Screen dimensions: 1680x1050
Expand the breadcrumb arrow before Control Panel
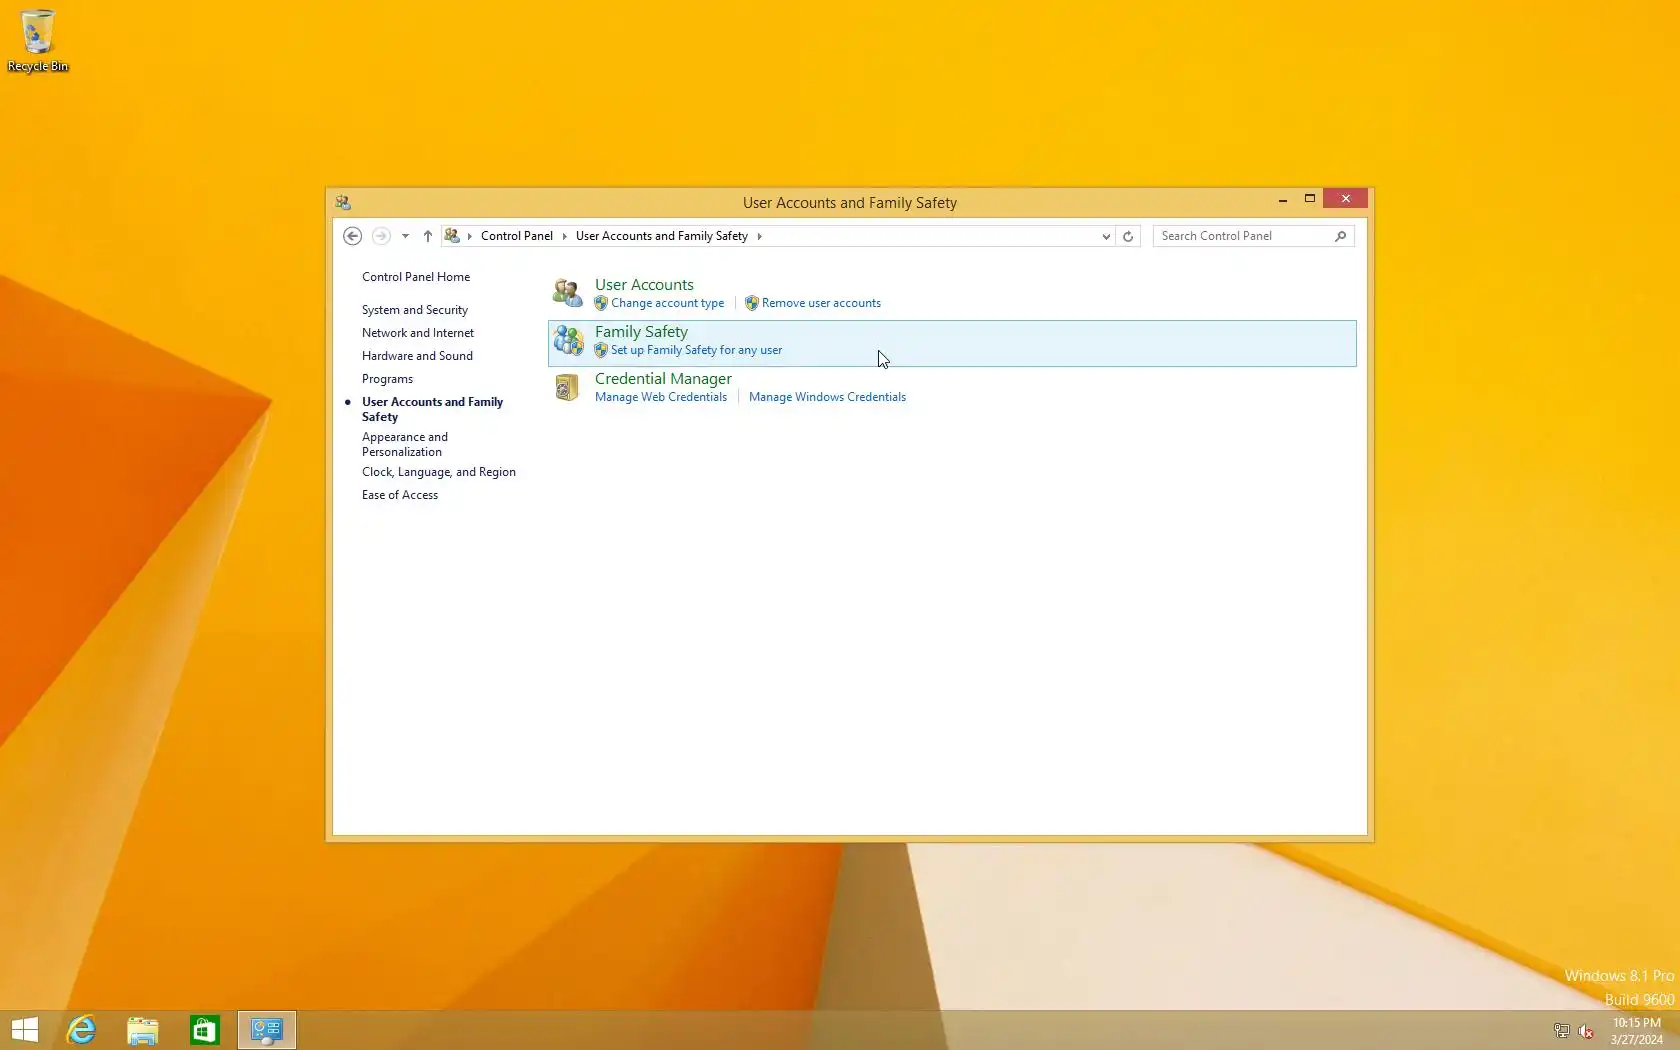[x=470, y=236]
